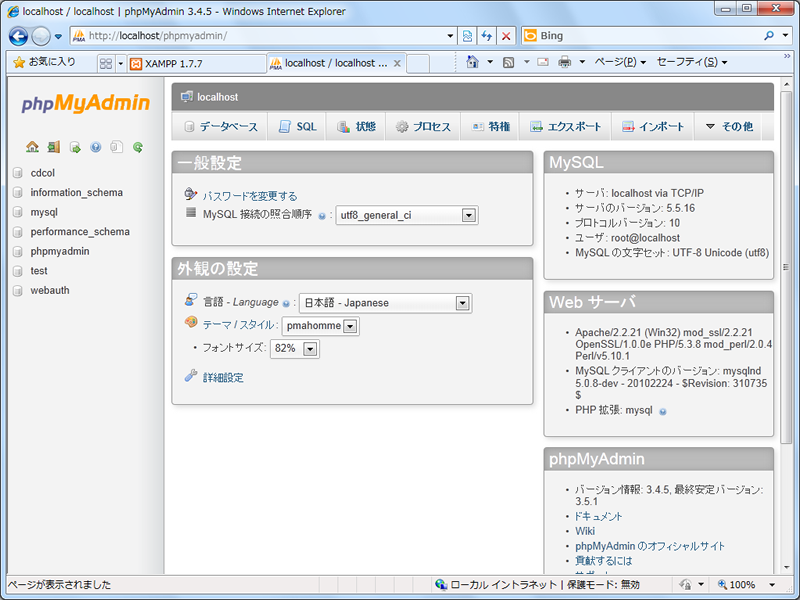Click the green reload navigation icon
The width and height of the screenshot is (800, 600).
click(x=138, y=147)
